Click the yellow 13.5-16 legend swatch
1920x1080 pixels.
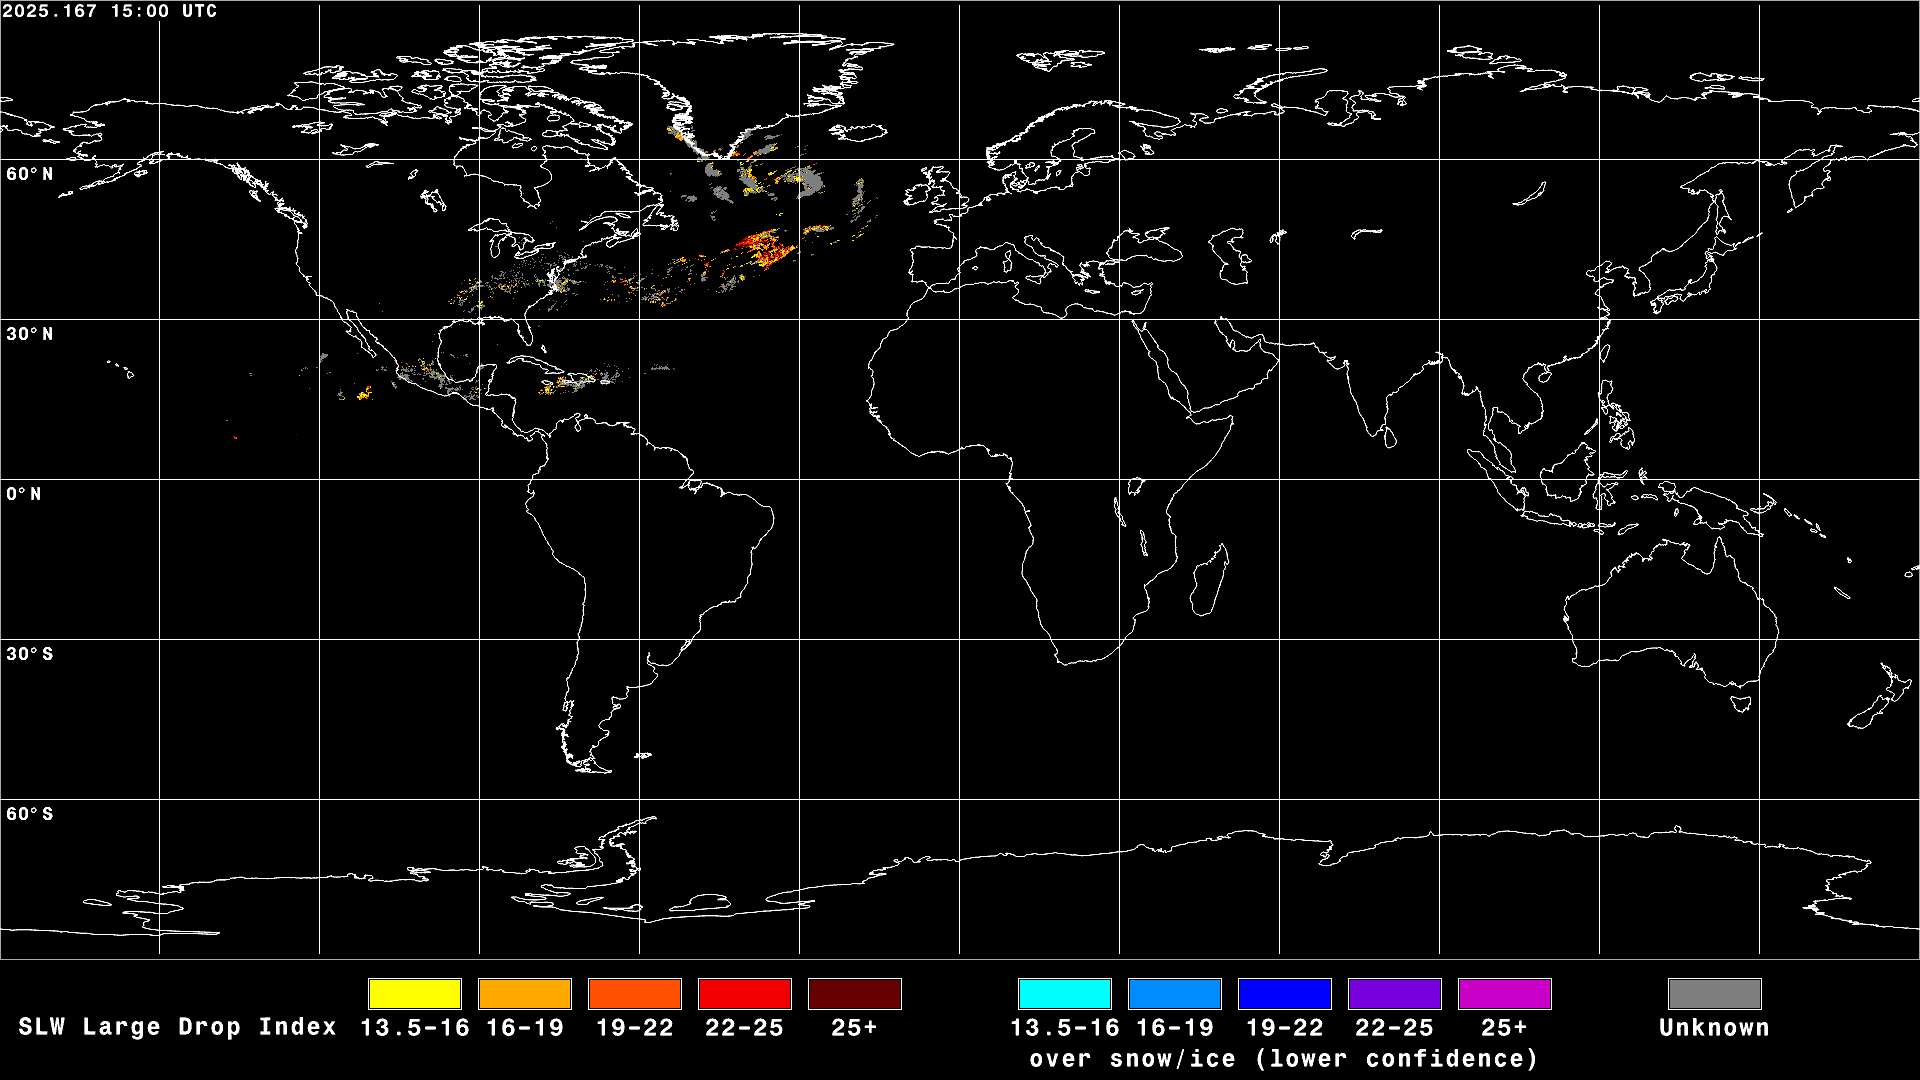coord(415,994)
